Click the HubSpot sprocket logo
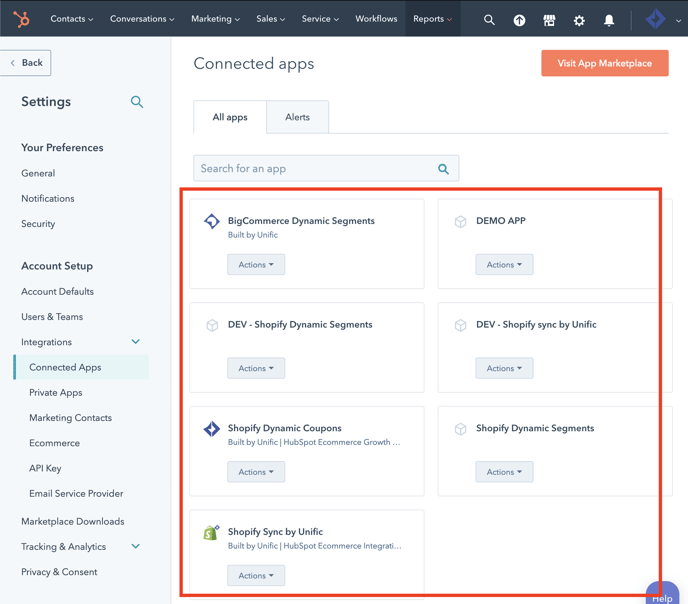This screenshot has width=688, height=604. click(x=21, y=19)
